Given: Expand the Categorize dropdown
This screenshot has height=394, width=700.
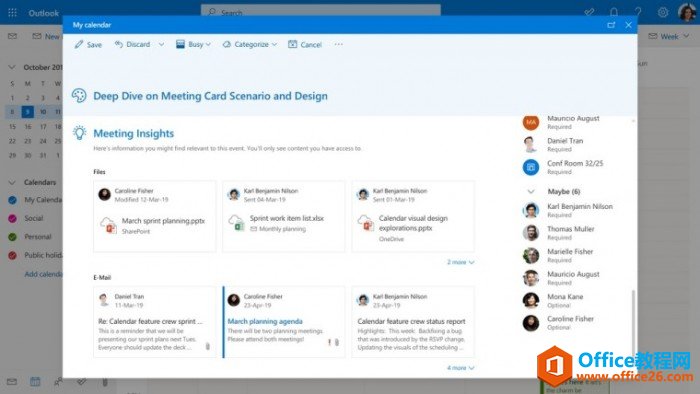Looking at the screenshot, I should click(x=250, y=44).
